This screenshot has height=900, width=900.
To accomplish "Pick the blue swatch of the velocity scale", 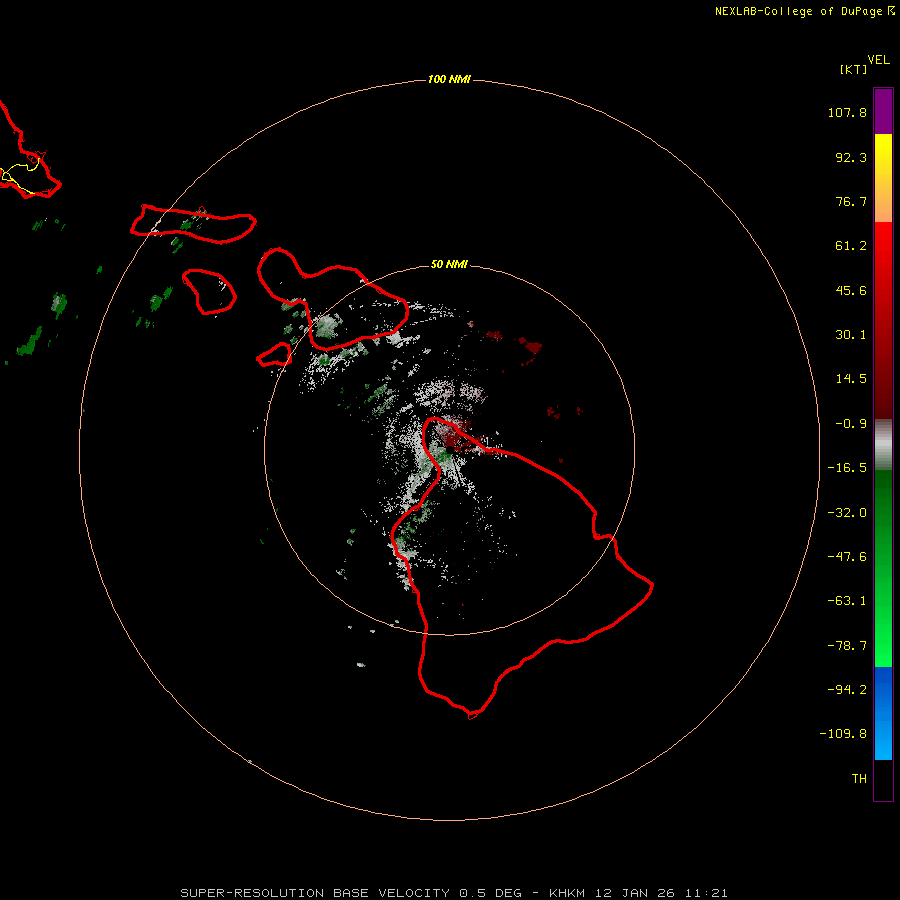I will (883, 713).
